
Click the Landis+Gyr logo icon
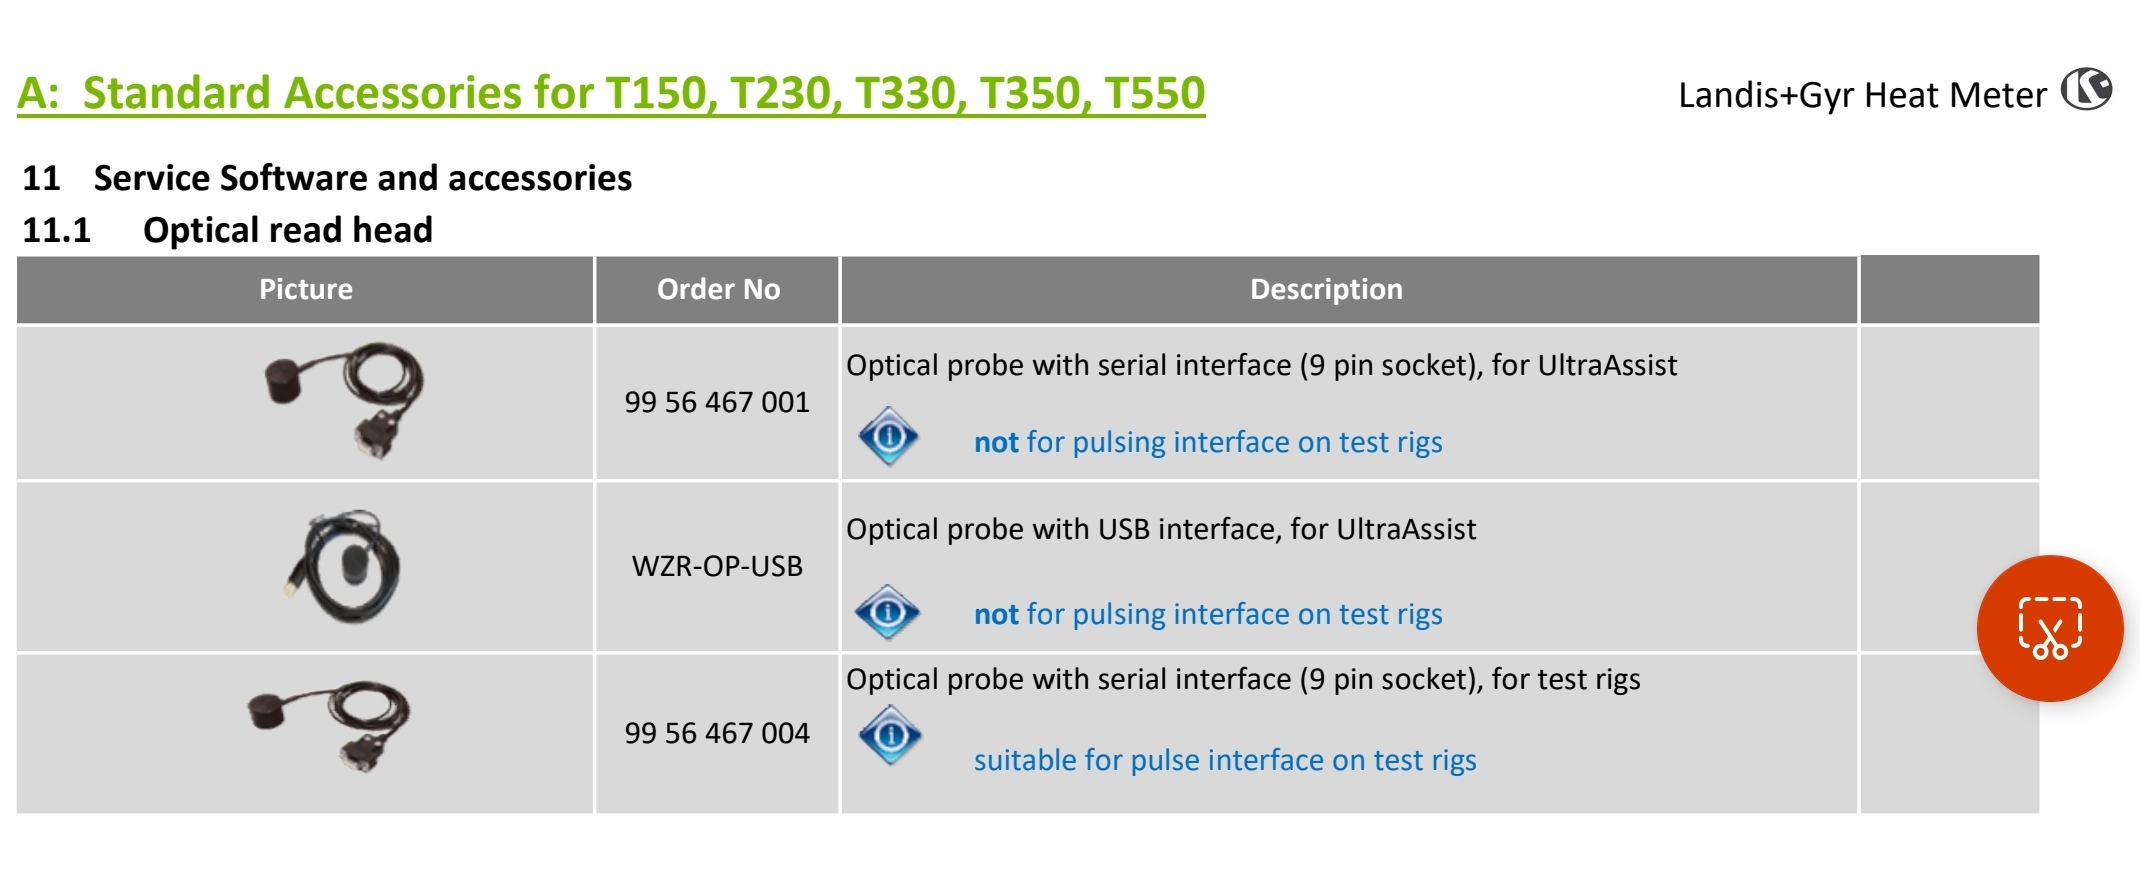[2086, 90]
